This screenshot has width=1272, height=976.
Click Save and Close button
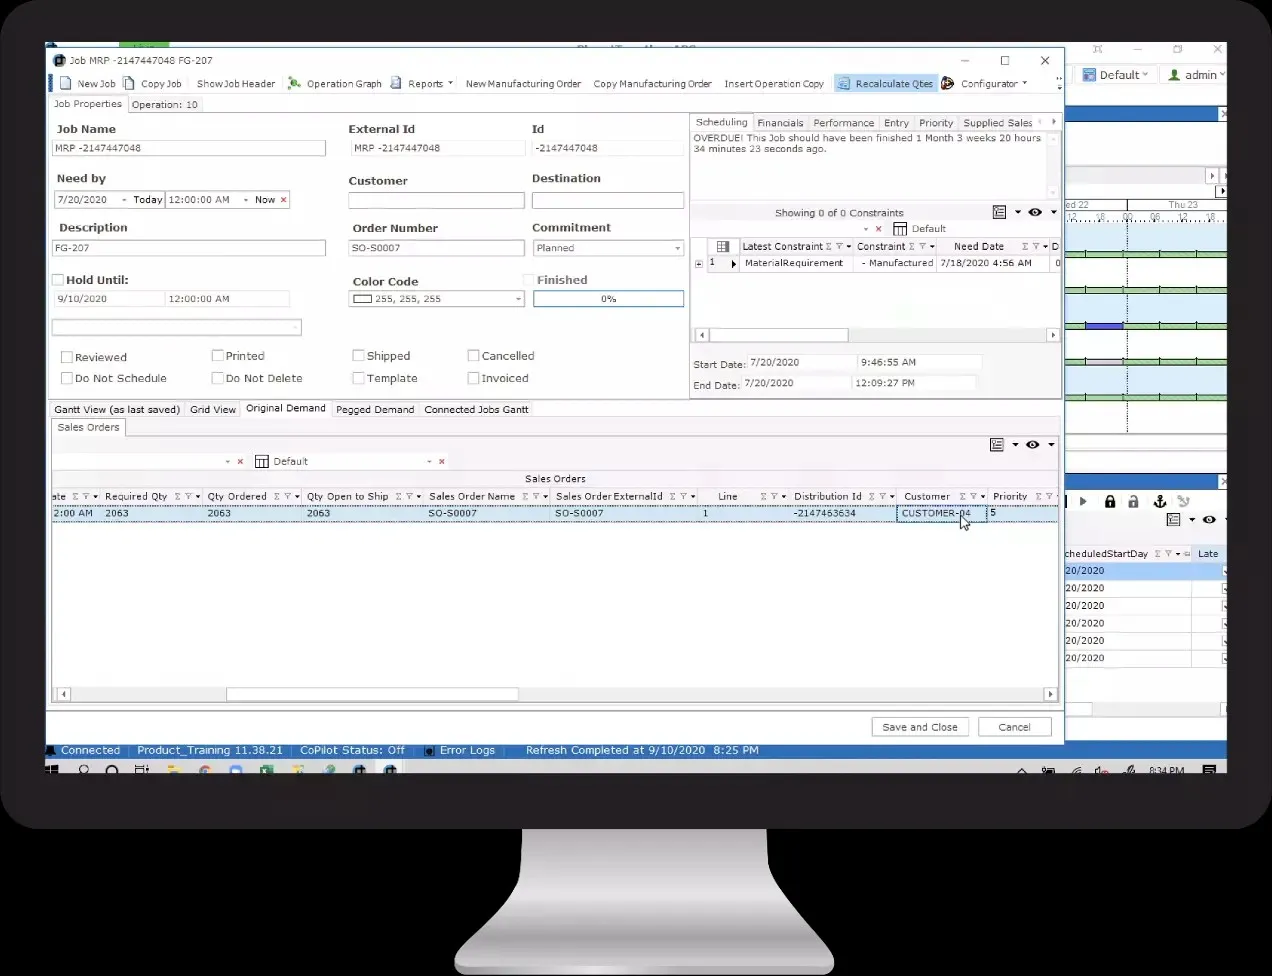pos(920,727)
